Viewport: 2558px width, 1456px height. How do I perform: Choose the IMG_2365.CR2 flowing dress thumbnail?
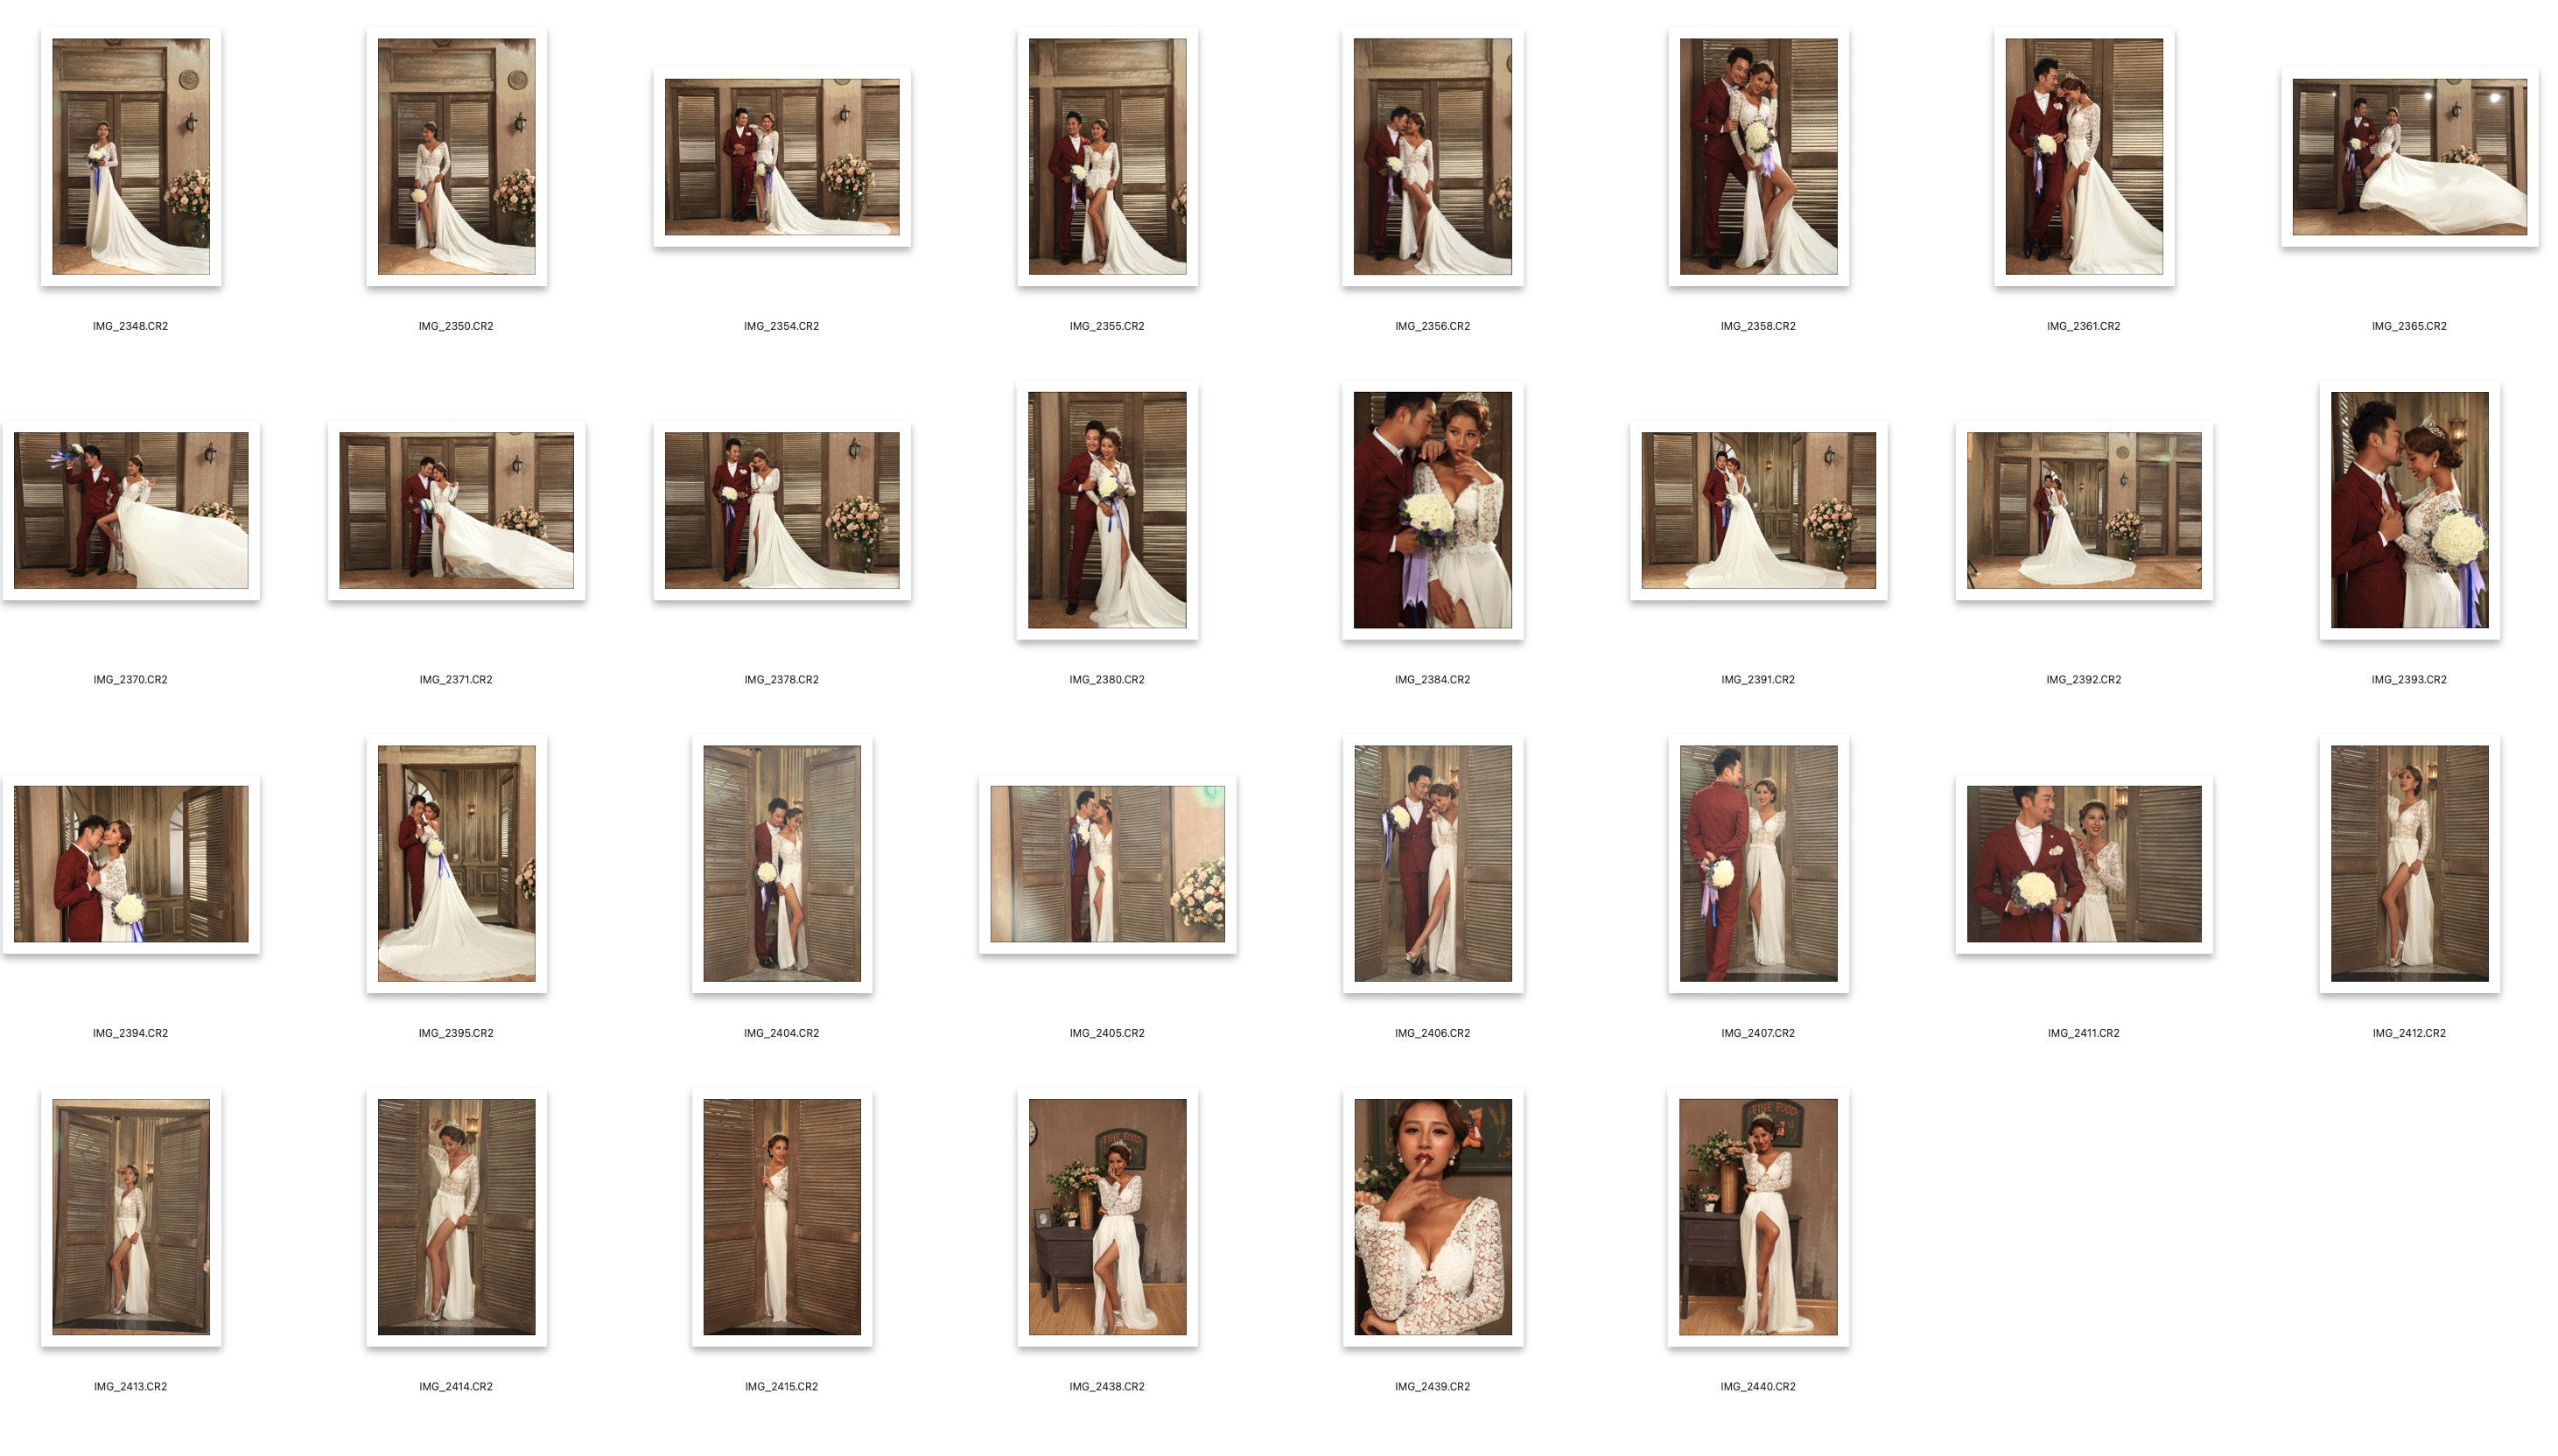(2409, 157)
